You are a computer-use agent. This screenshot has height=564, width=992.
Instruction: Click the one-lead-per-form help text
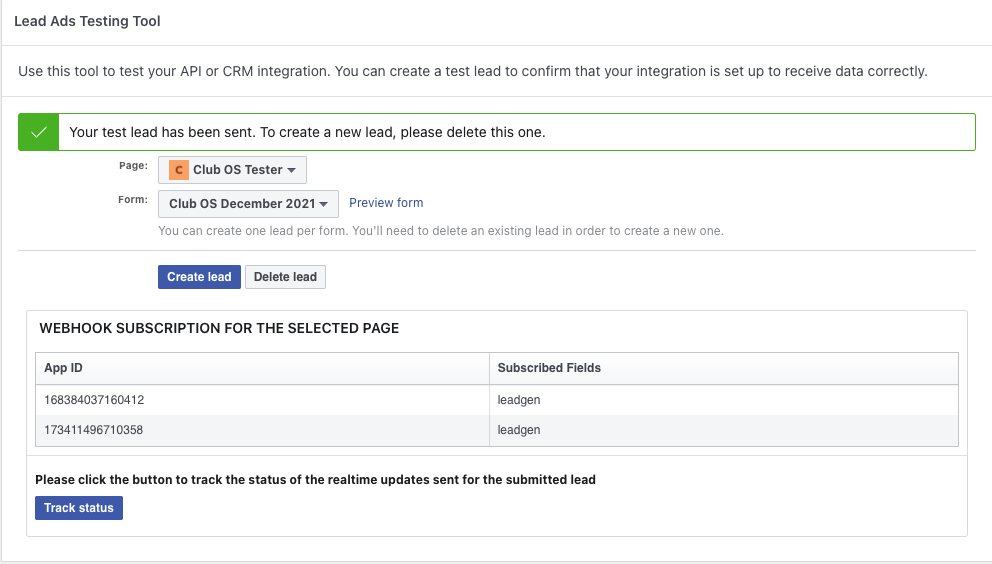440,231
